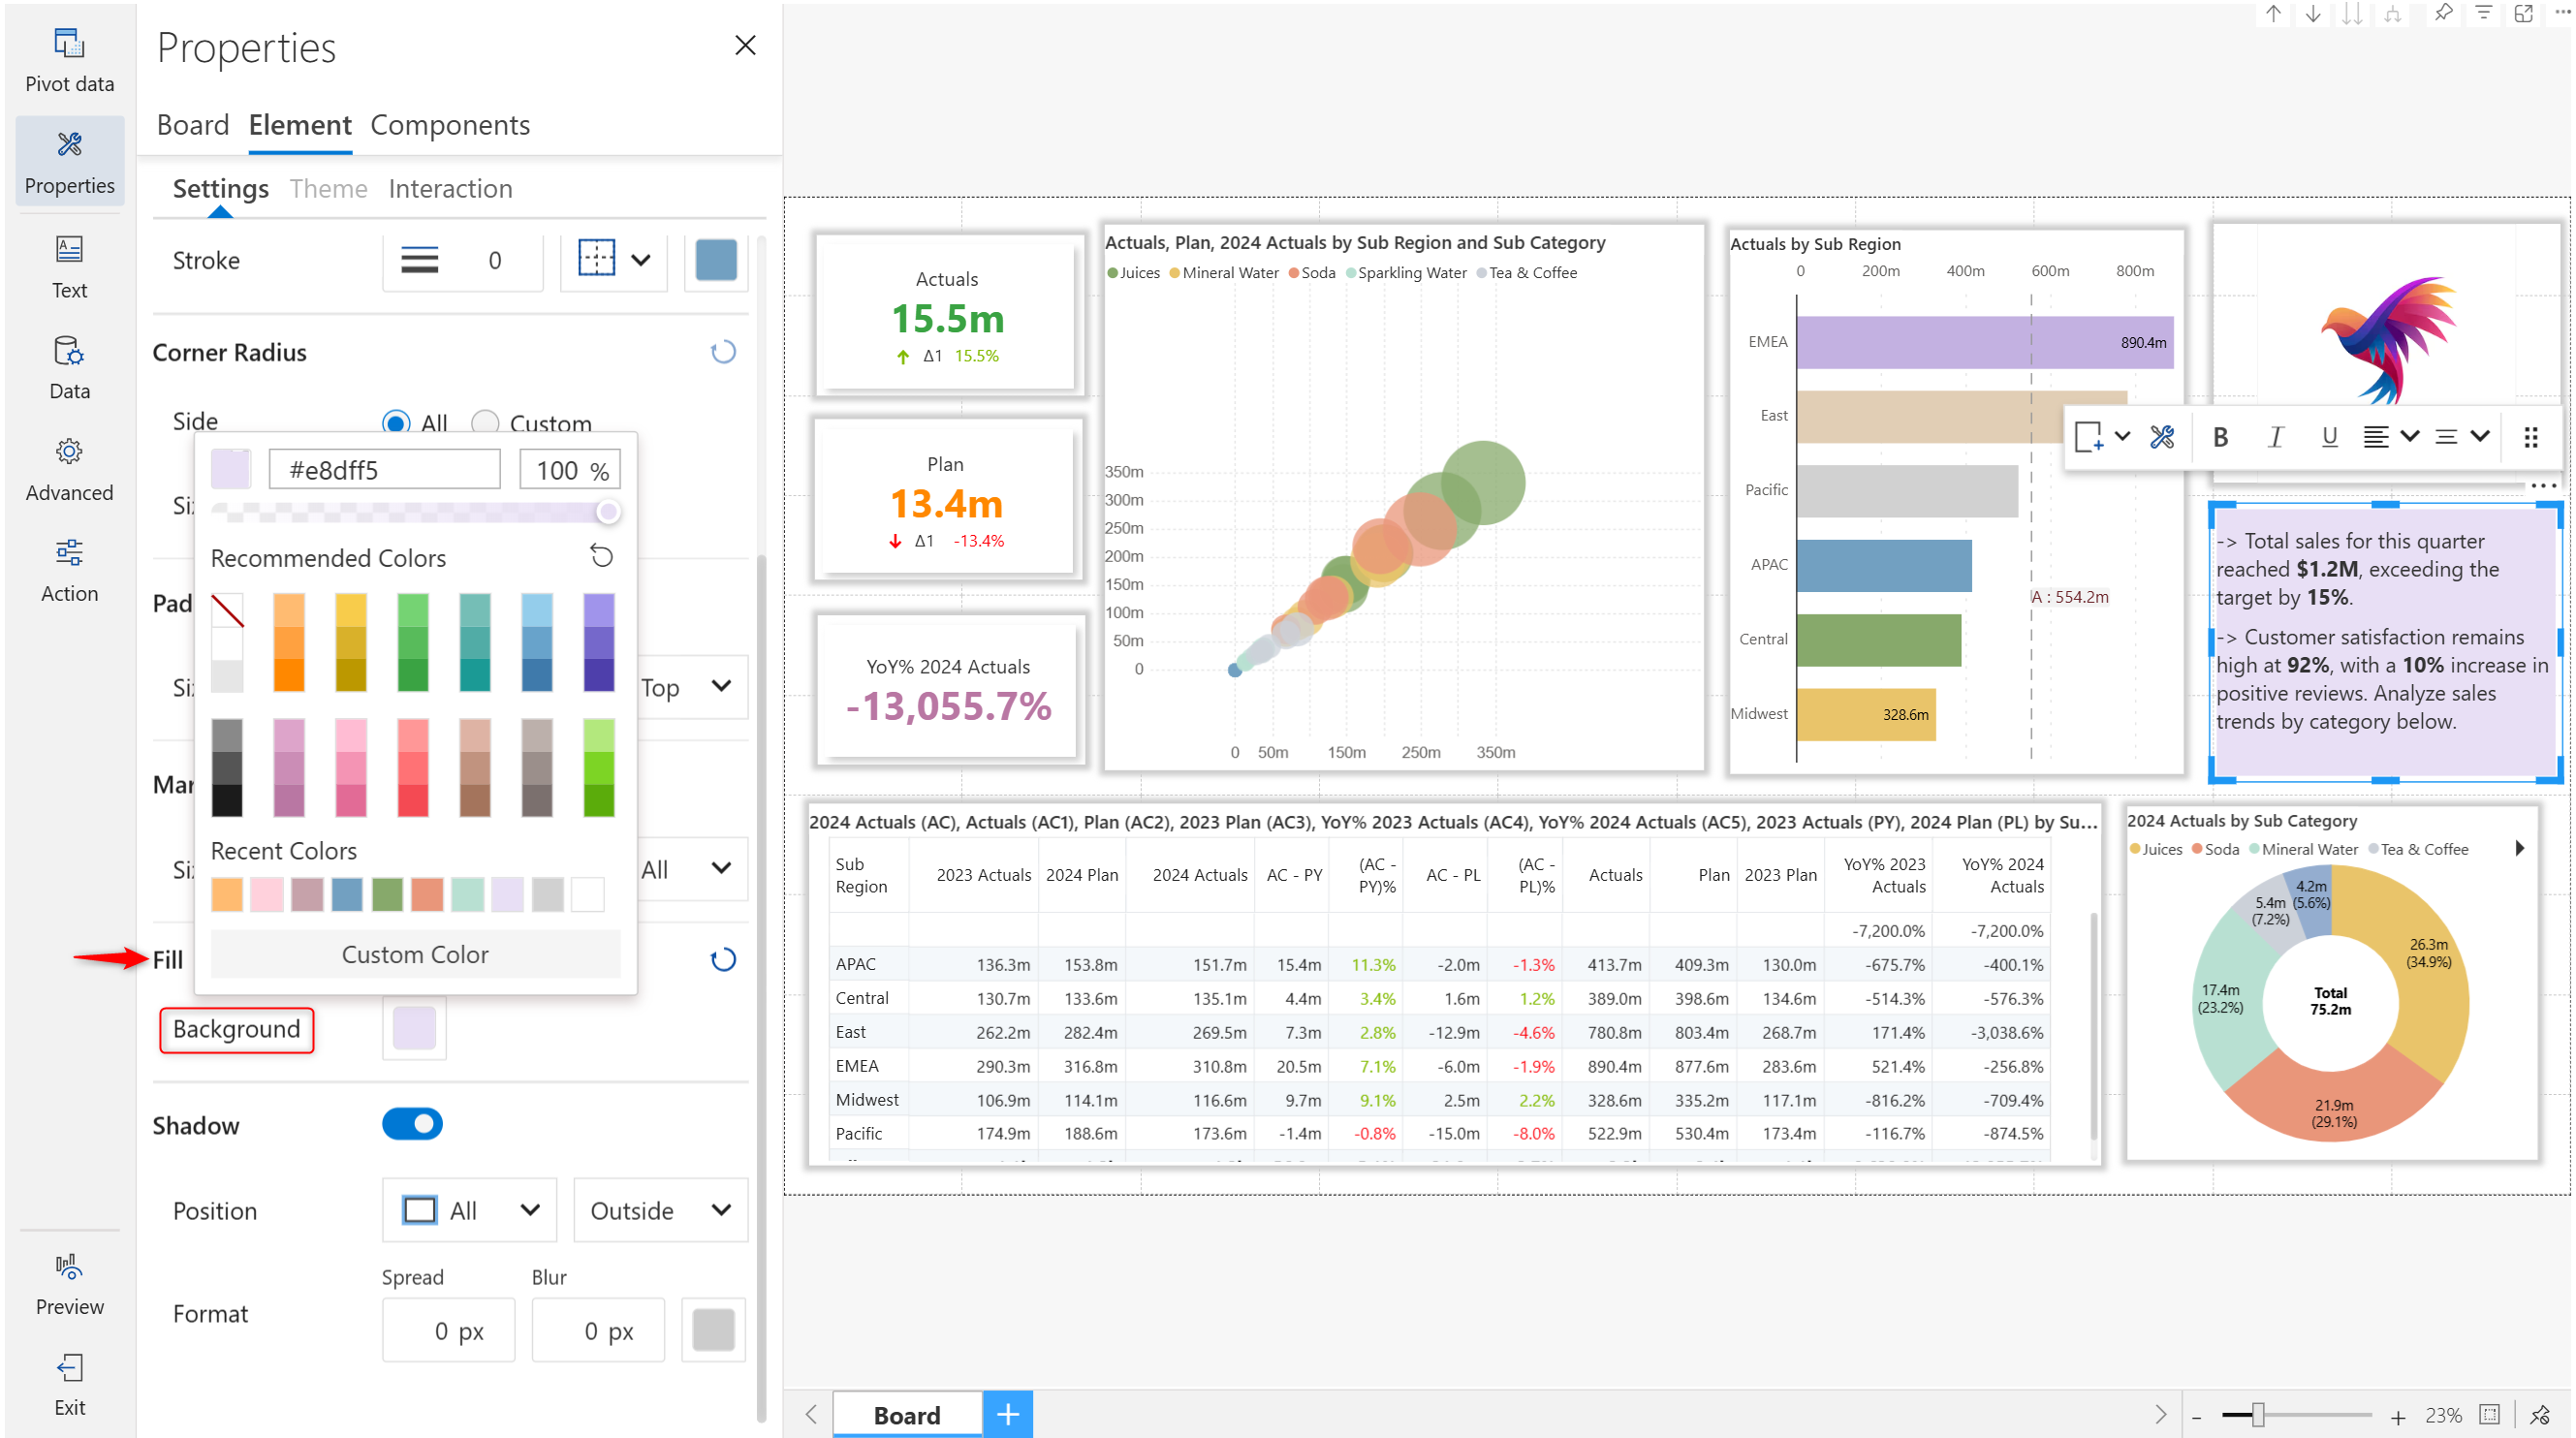Open the Data sidebar panel
2576x1438 pixels.
pos(69,368)
